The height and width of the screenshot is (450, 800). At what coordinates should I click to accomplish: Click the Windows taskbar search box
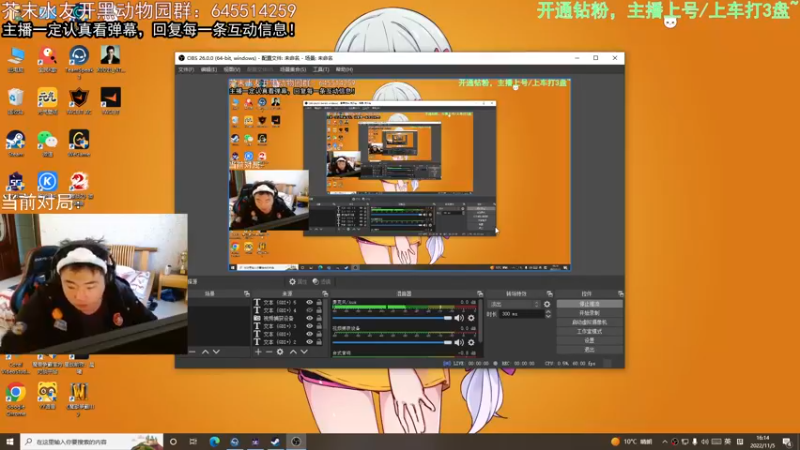coord(91,441)
